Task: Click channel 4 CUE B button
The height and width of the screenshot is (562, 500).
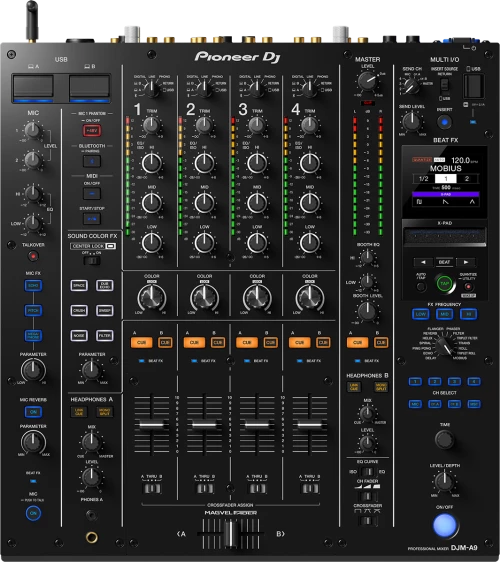Action: click(x=323, y=343)
